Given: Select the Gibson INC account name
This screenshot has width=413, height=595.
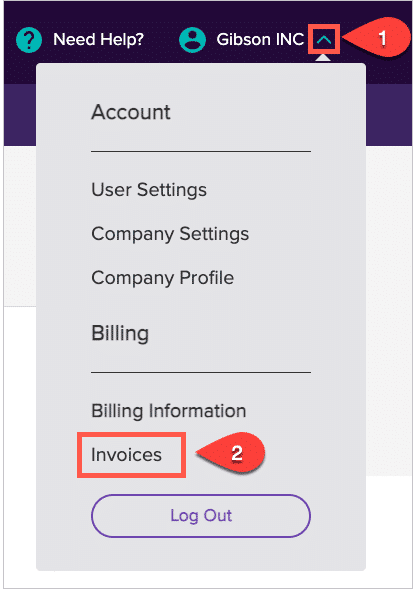Looking at the screenshot, I should (x=260, y=39).
